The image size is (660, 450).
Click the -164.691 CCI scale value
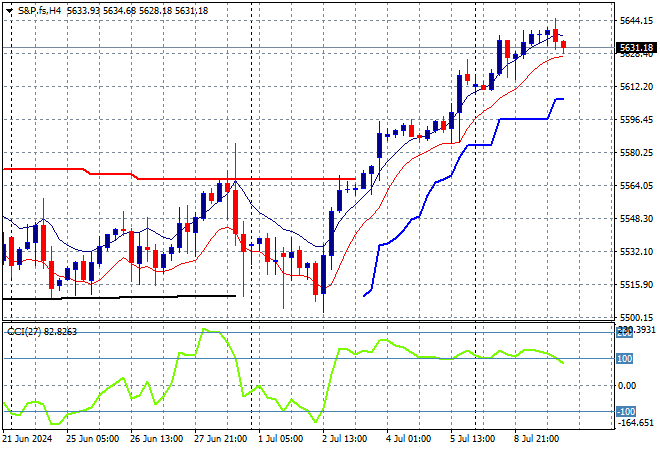click(x=636, y=423)
